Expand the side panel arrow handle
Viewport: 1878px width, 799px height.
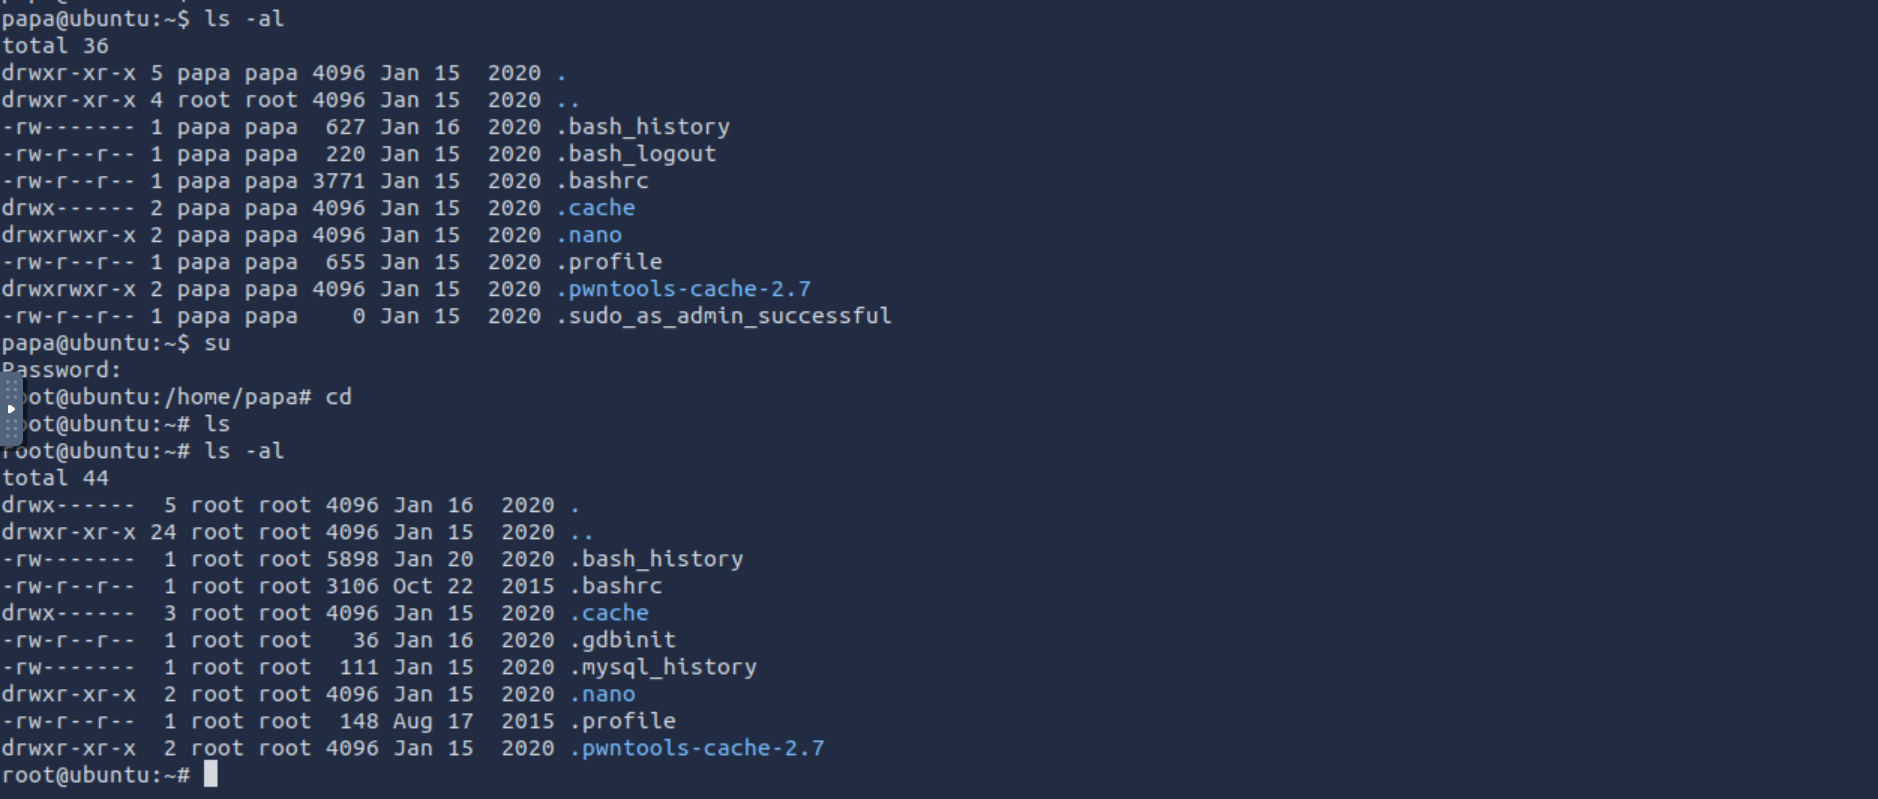coord(11,409)
